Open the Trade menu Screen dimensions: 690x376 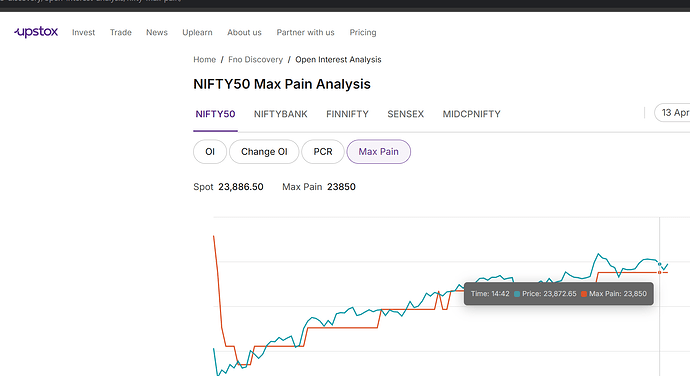point(121,33)
